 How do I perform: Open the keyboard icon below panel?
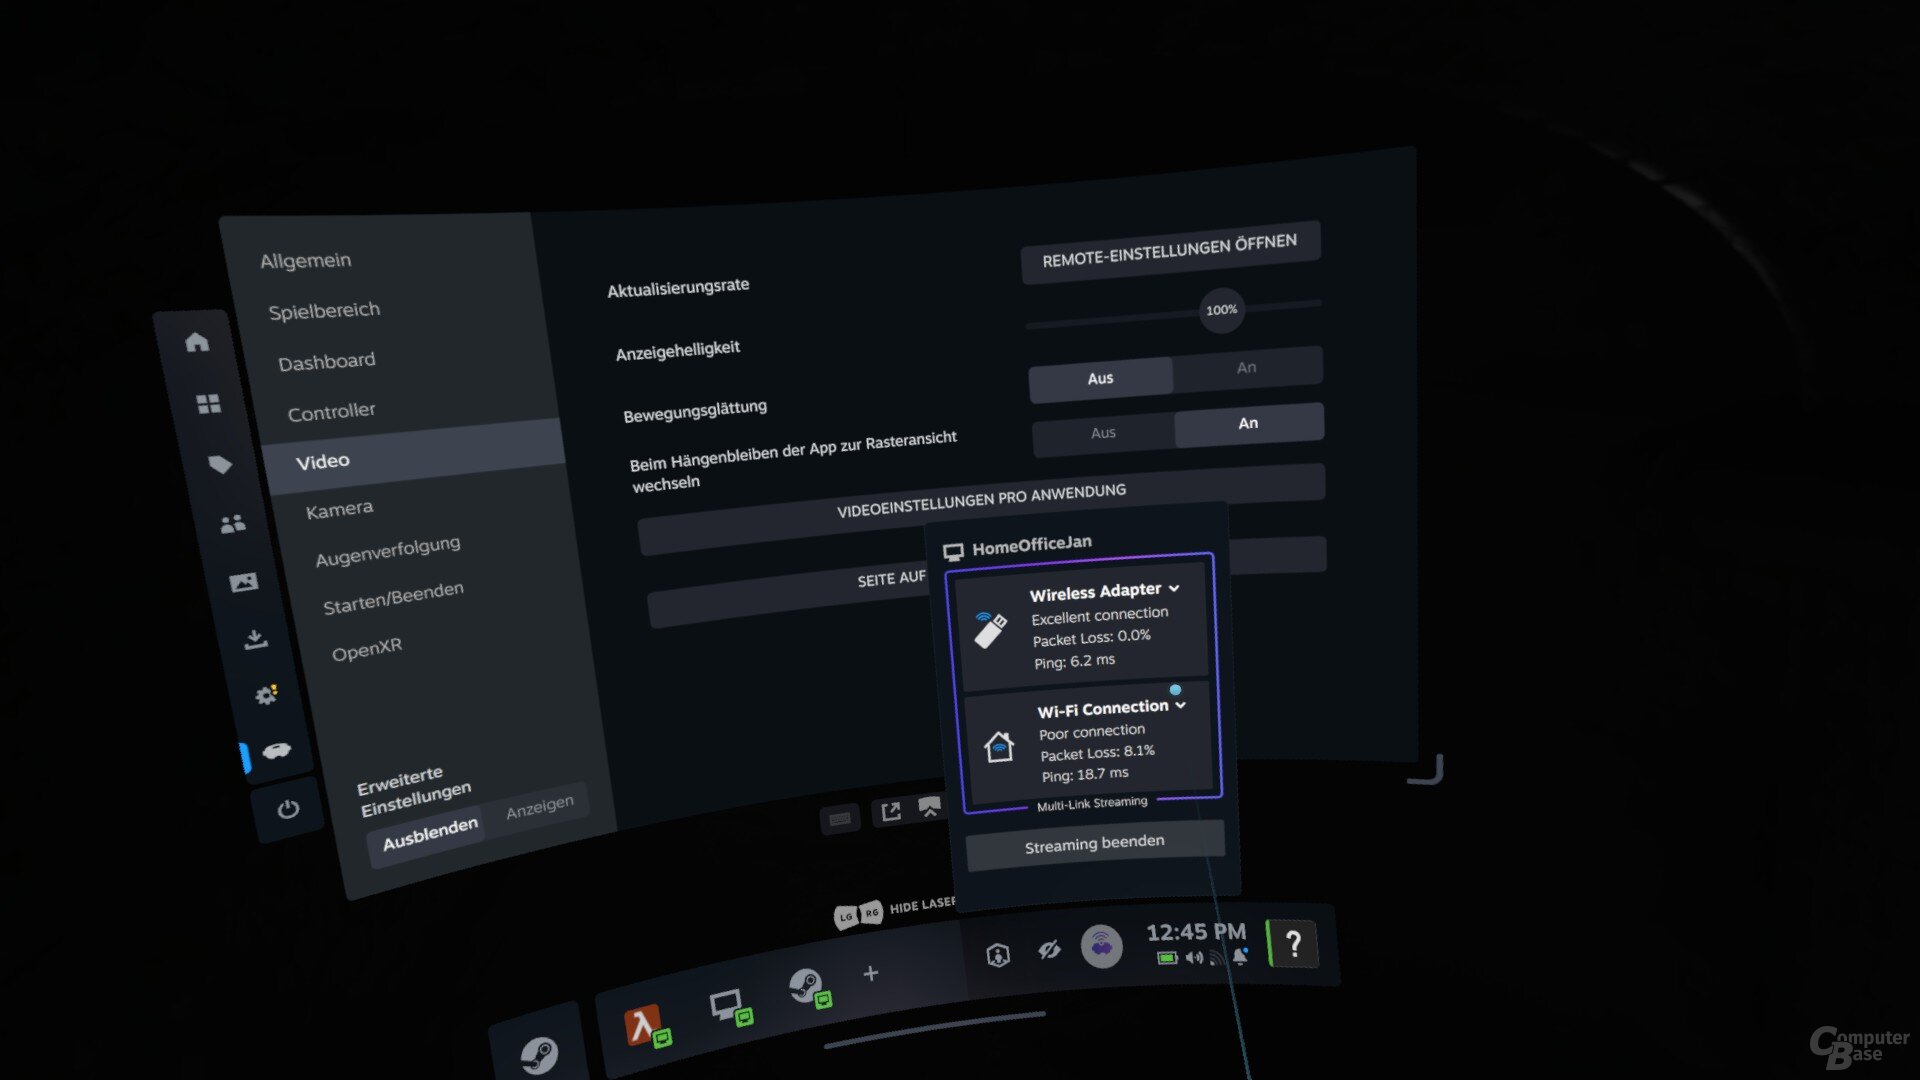pyautogui.click(x=840, y=819)
